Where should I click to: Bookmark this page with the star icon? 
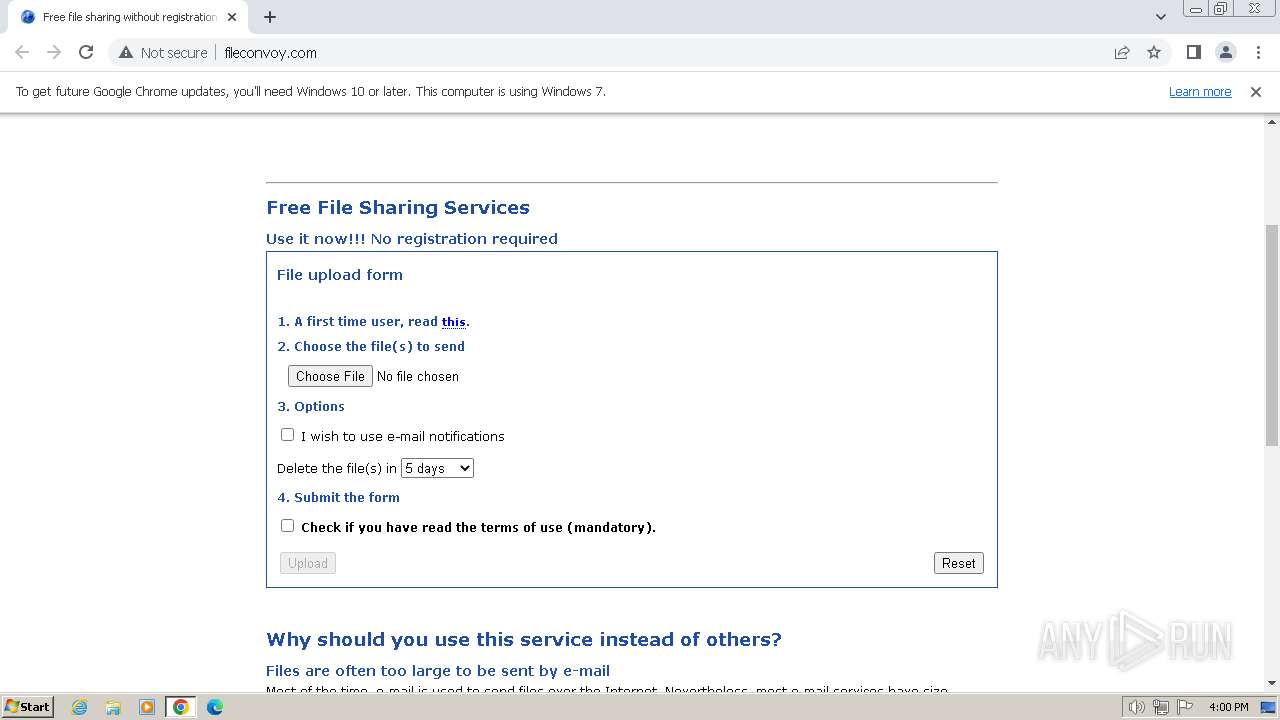tap(1154, 53)
